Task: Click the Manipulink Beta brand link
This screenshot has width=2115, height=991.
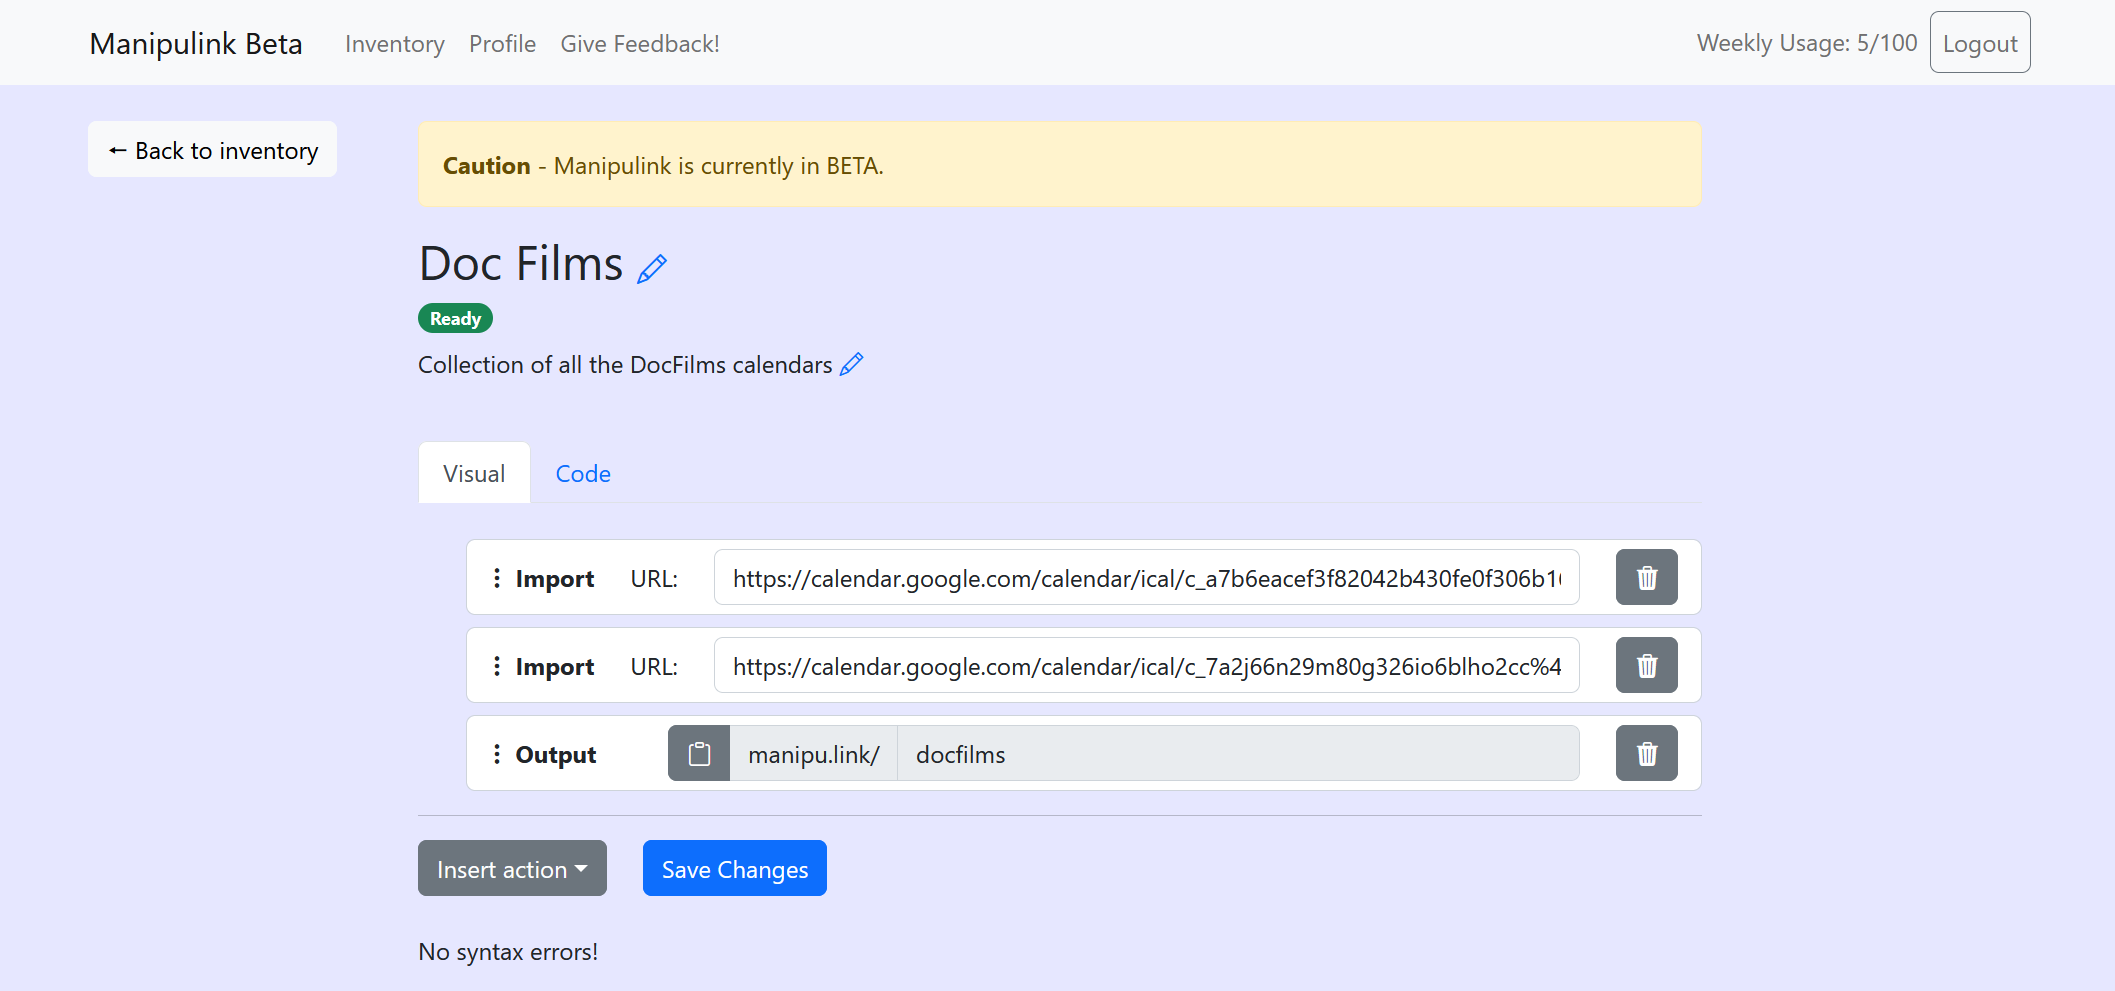Action: (196, 44)
